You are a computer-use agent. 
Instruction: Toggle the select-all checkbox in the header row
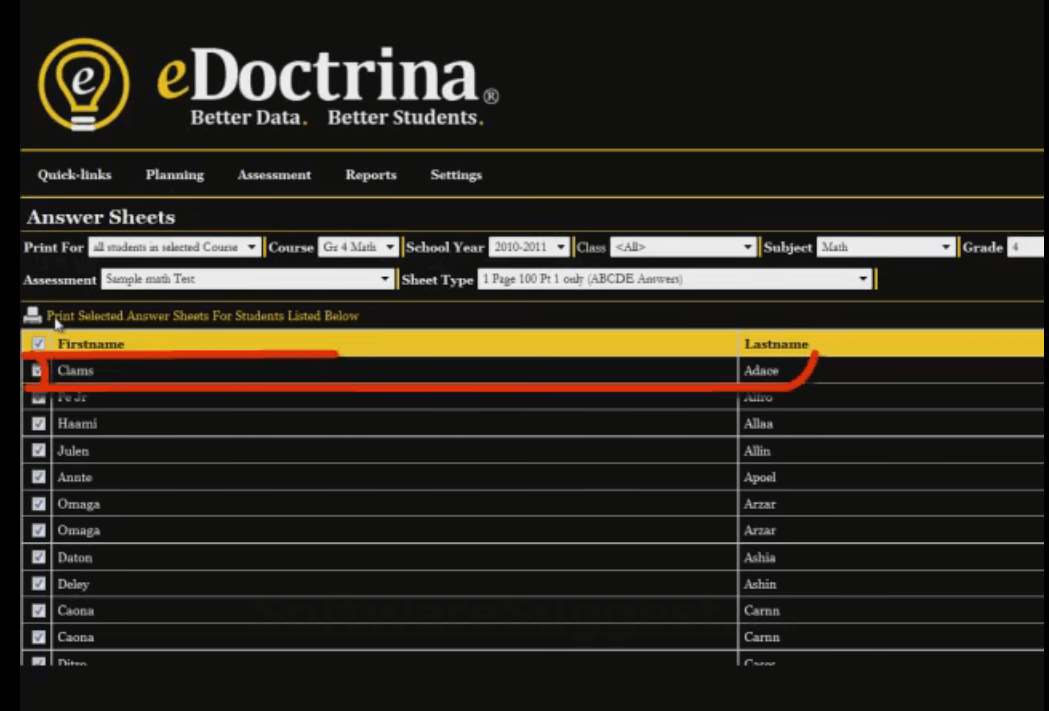38,343
